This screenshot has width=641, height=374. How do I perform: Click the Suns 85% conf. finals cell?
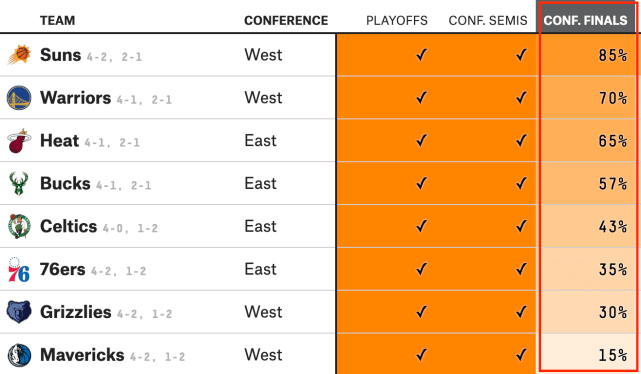click(586, 55)
